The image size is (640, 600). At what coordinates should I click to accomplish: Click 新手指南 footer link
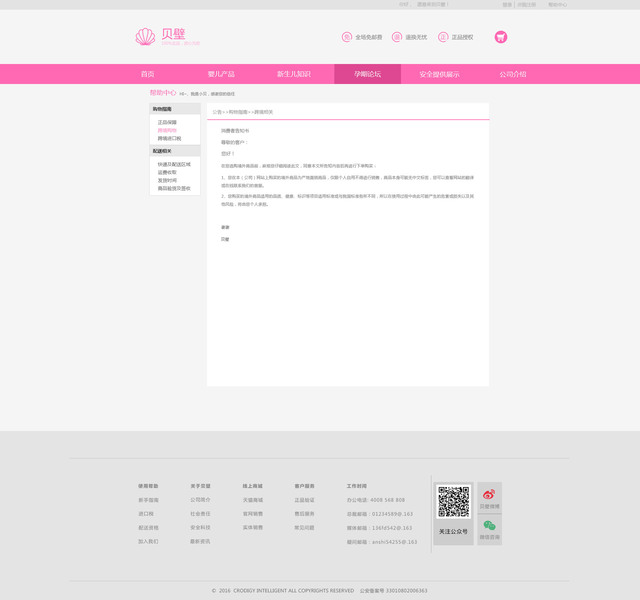click(148, 500)
